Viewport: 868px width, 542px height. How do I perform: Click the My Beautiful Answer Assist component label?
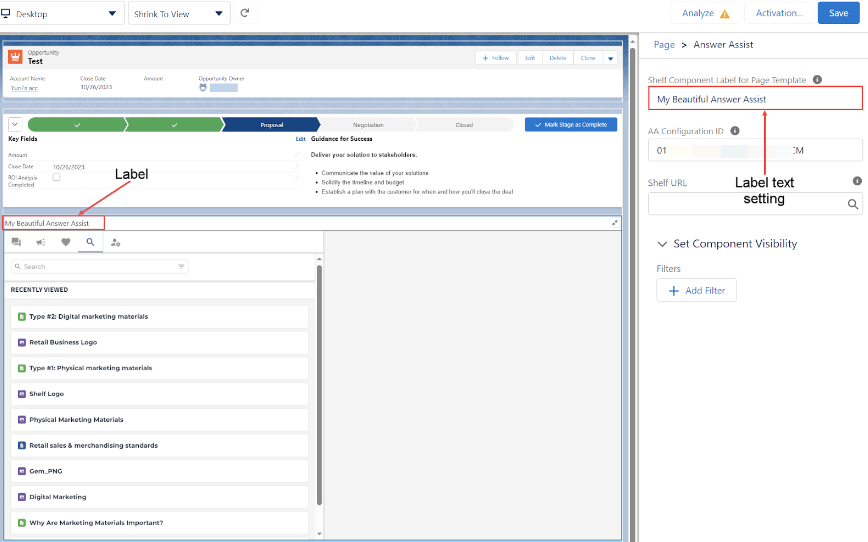pyautogui.click(x=47, y=223)
